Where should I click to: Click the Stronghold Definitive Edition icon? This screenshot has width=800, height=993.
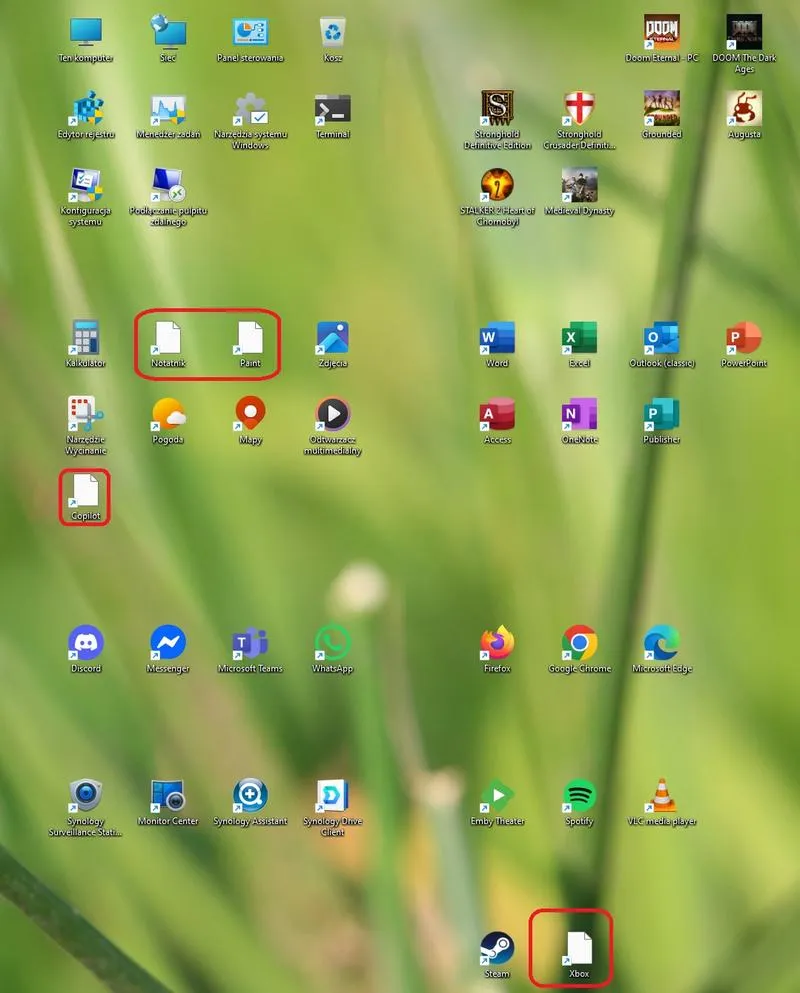497,108
